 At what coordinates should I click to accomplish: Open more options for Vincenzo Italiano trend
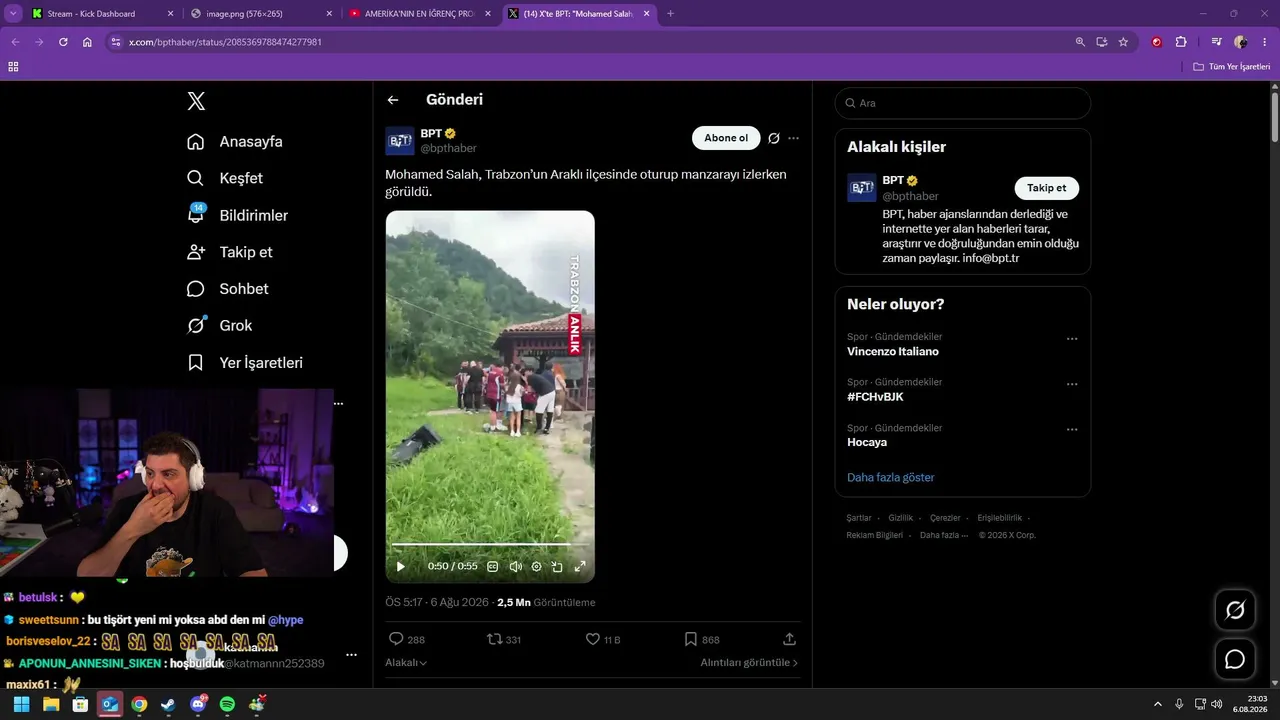point(1072,339)
